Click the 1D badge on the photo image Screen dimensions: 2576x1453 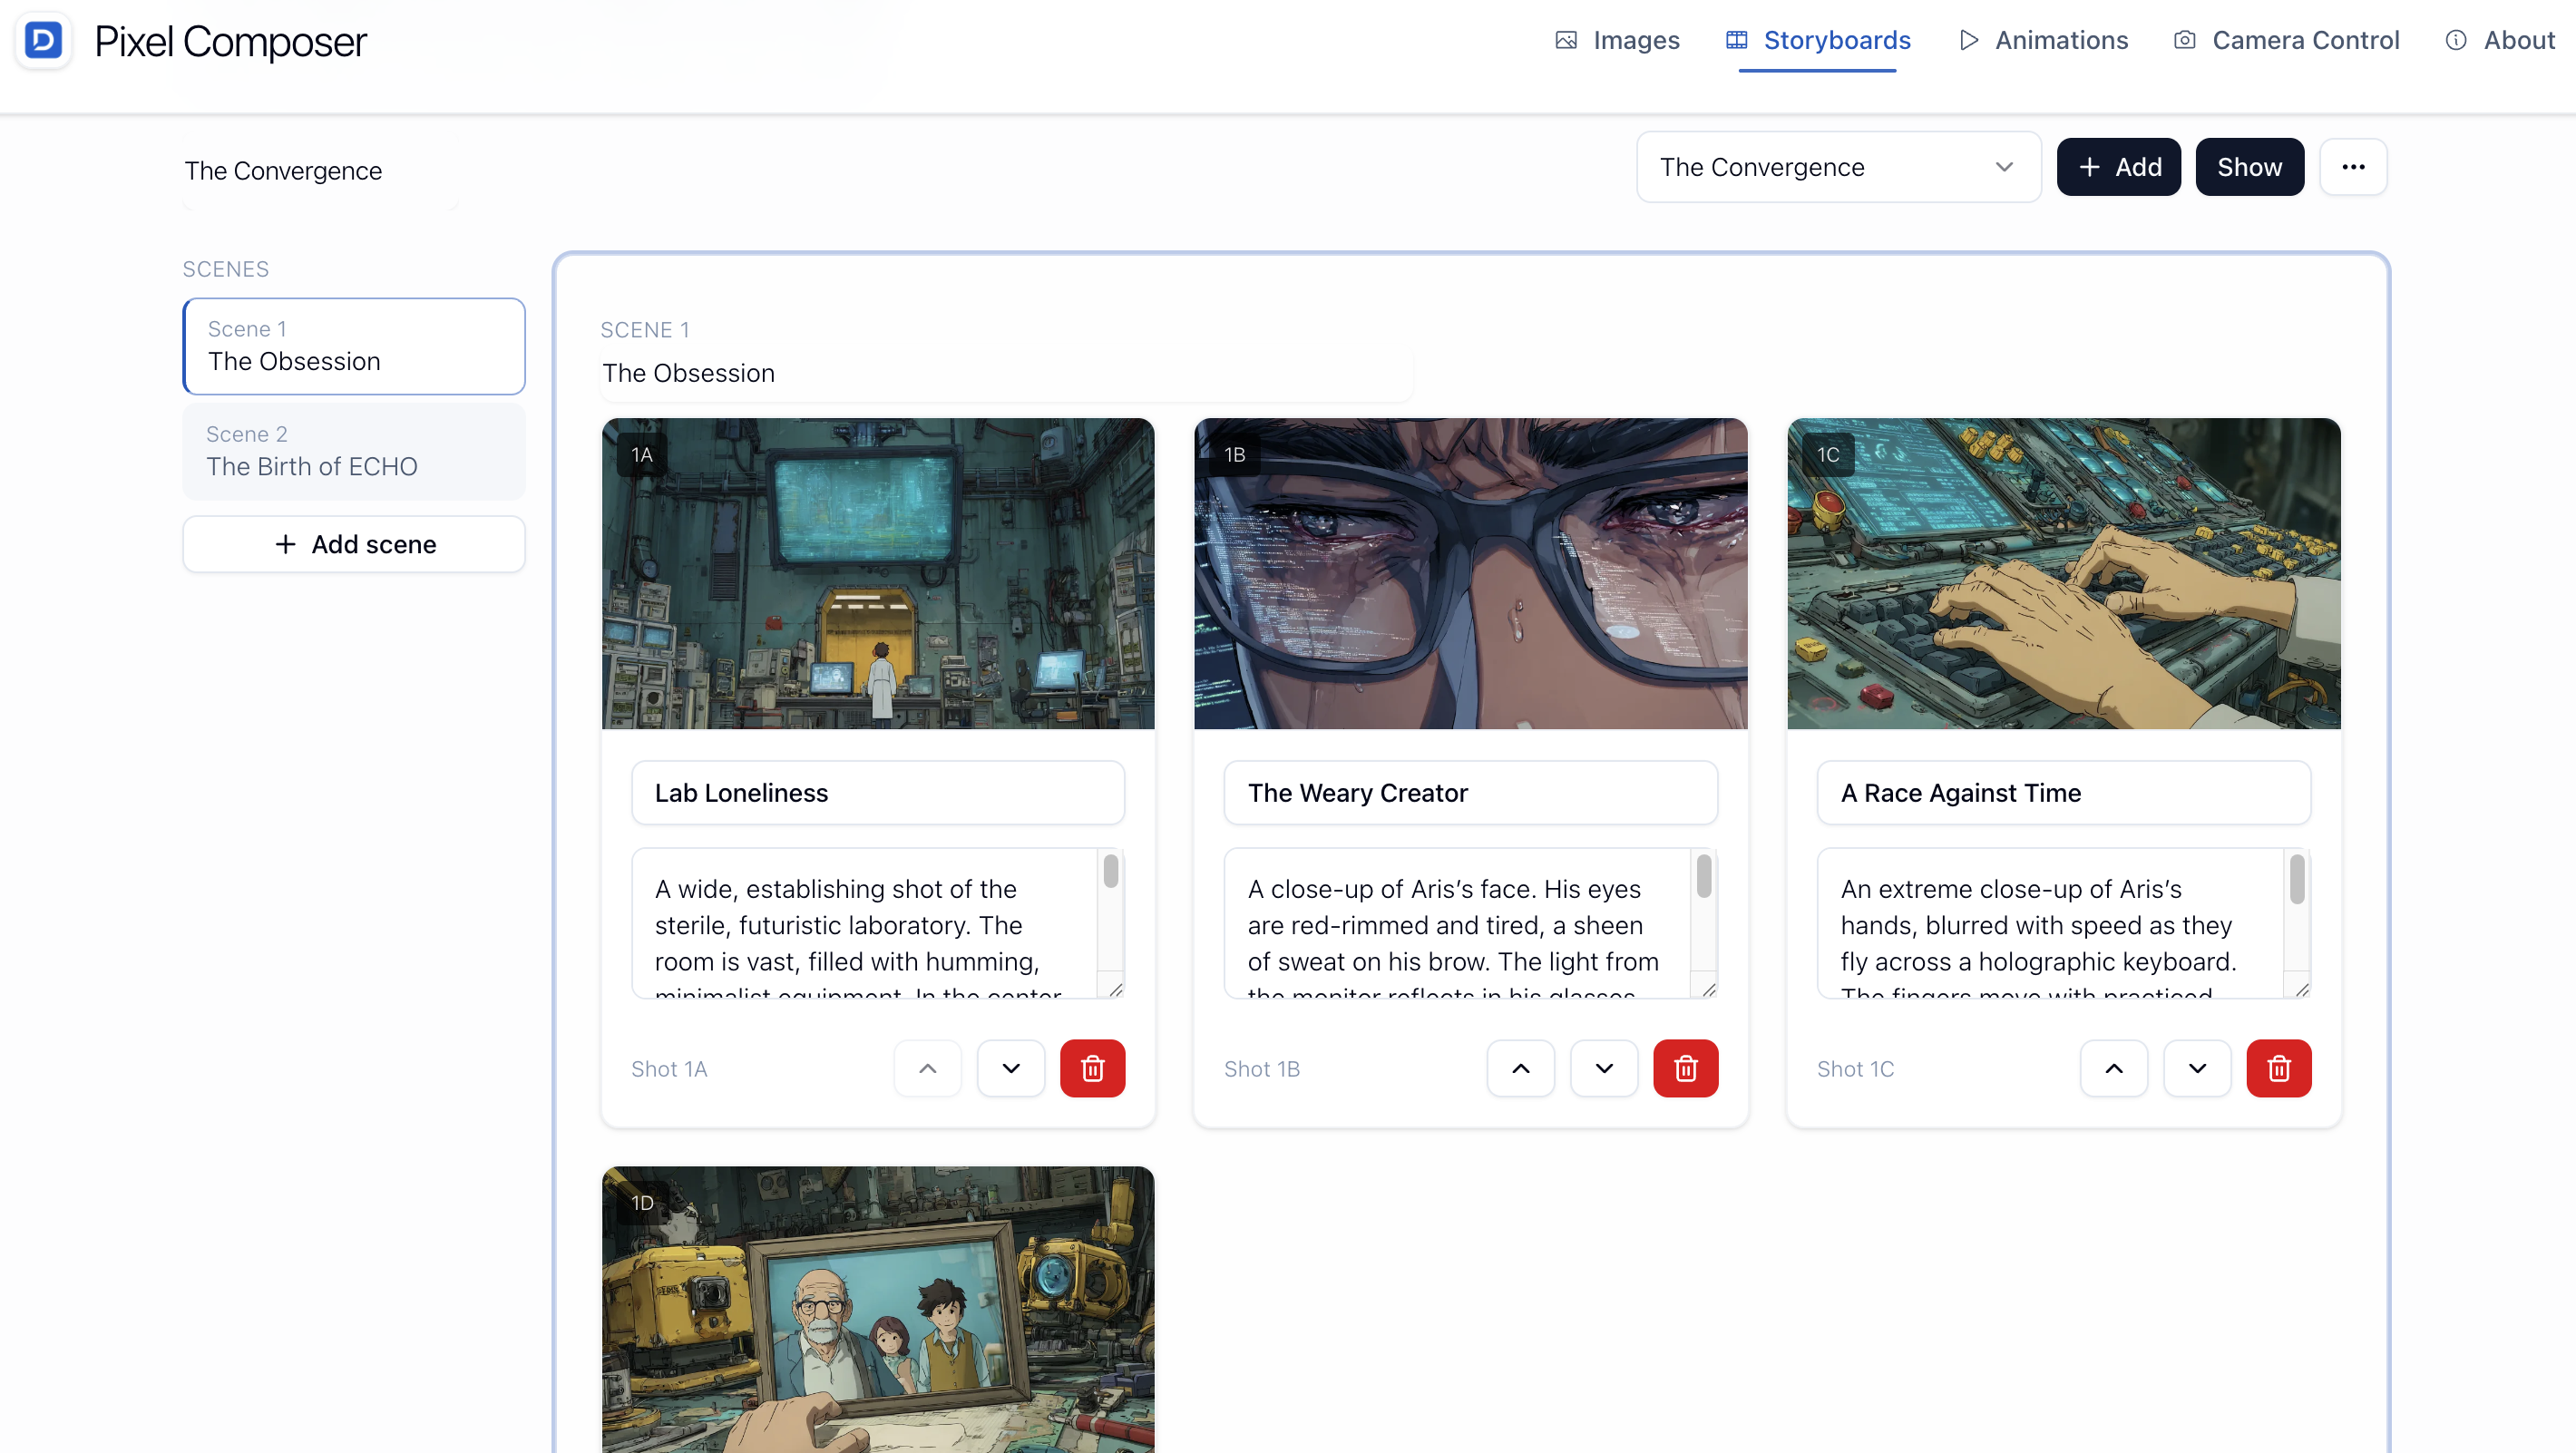(x=642, y=1203)
